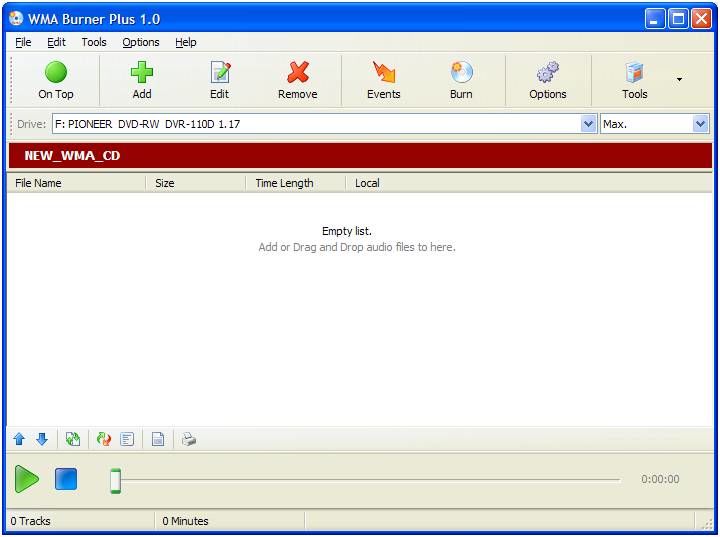Click the WMA Burner Plus title bar icon

click(x=16, y=18)
